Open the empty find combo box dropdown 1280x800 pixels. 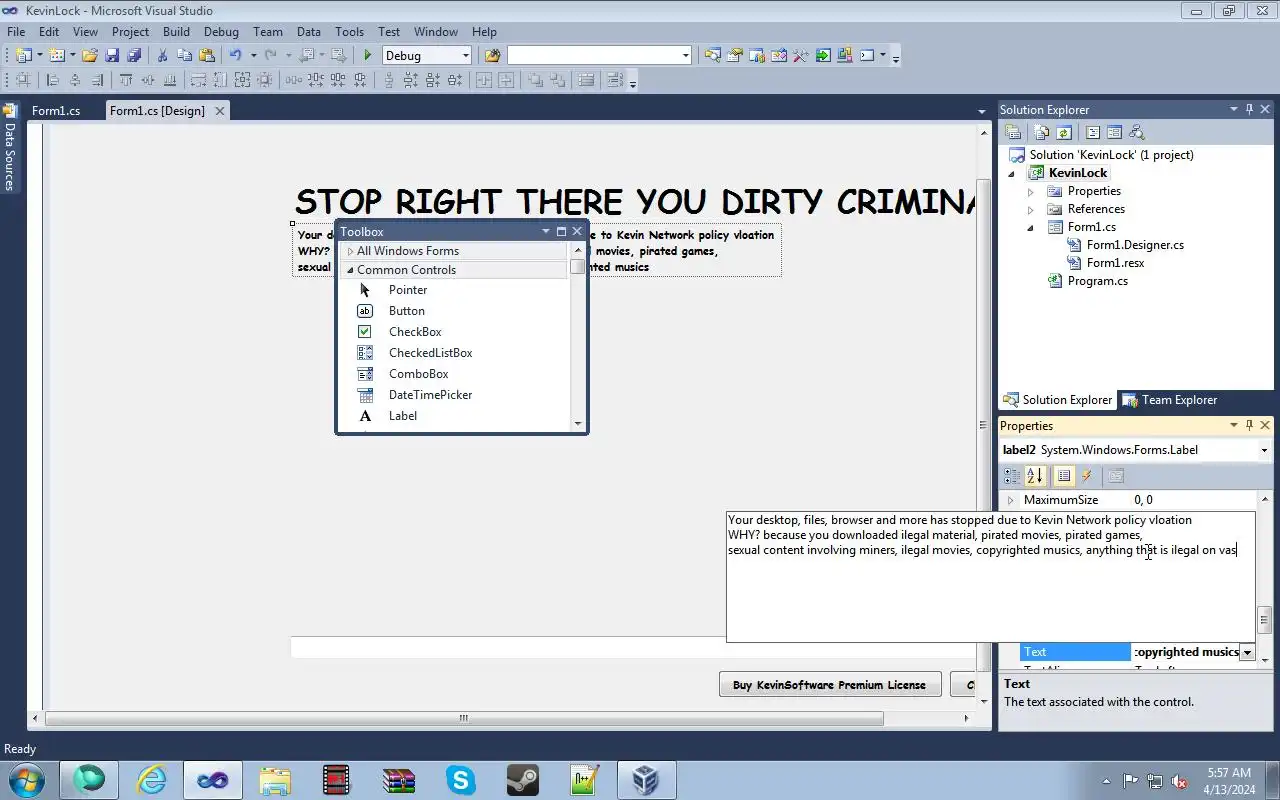pos(685,56)
